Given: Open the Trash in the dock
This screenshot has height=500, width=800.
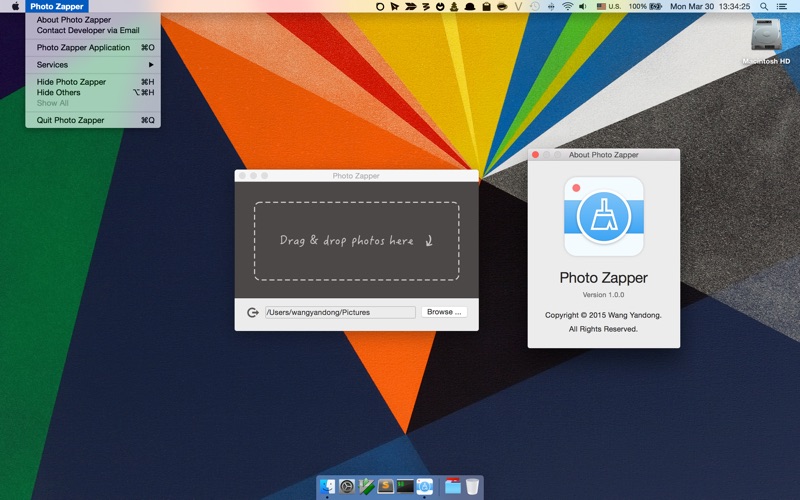Looking at the screenshot, I should (x=472, y=486).
